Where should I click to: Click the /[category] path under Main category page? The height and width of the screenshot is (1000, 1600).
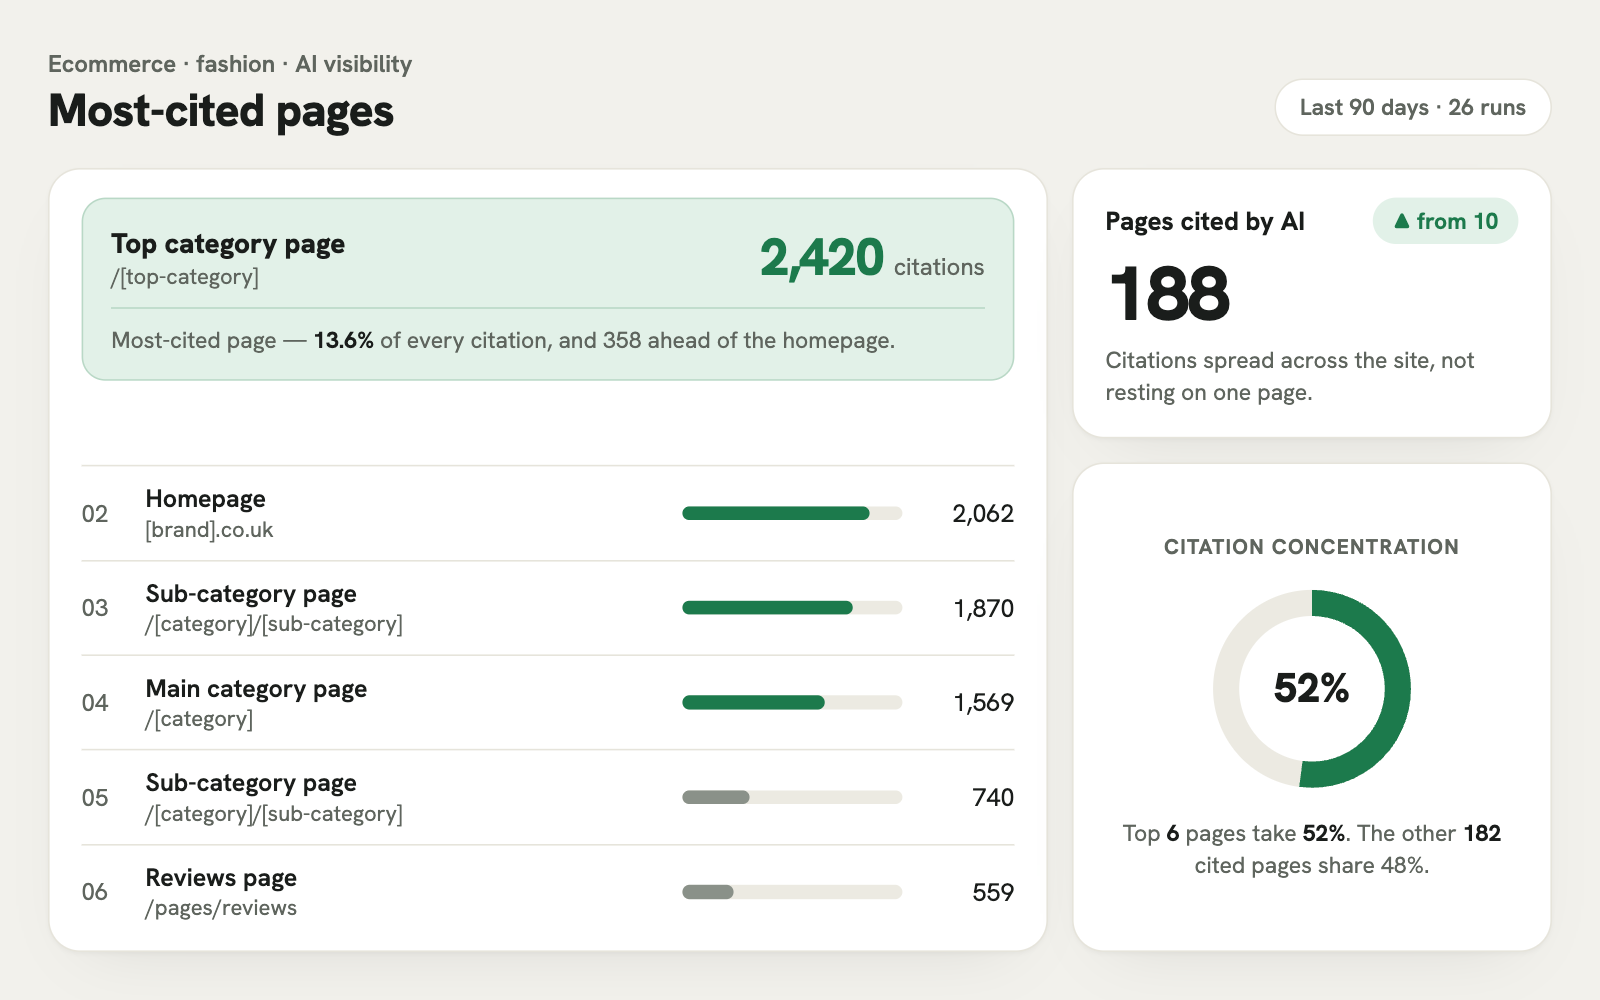[x=199, y=719]
